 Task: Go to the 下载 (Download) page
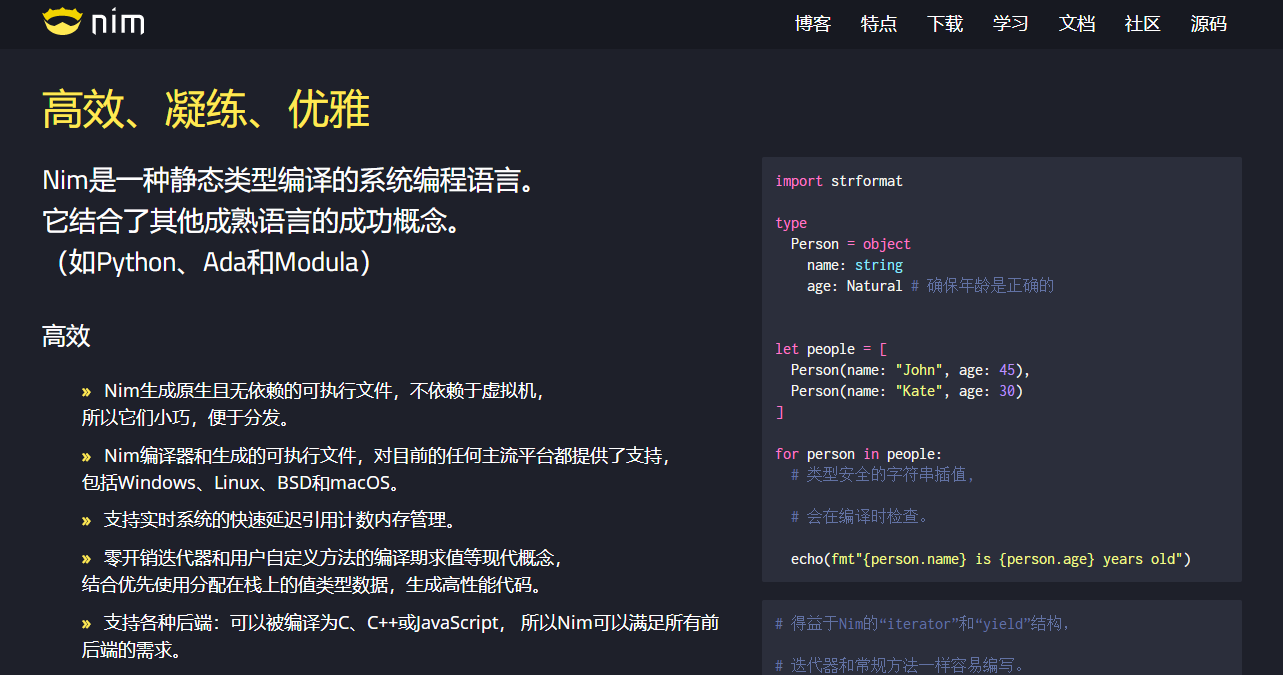pos(945,24)
